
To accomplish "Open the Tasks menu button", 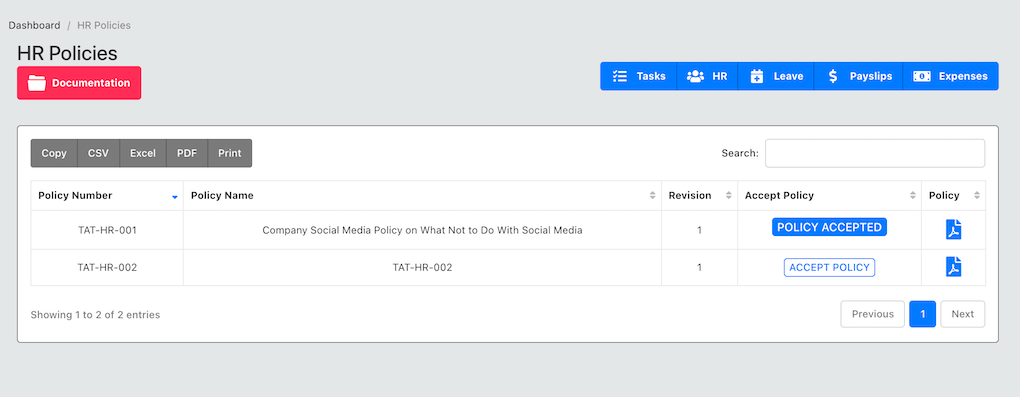I will (639, 76).
